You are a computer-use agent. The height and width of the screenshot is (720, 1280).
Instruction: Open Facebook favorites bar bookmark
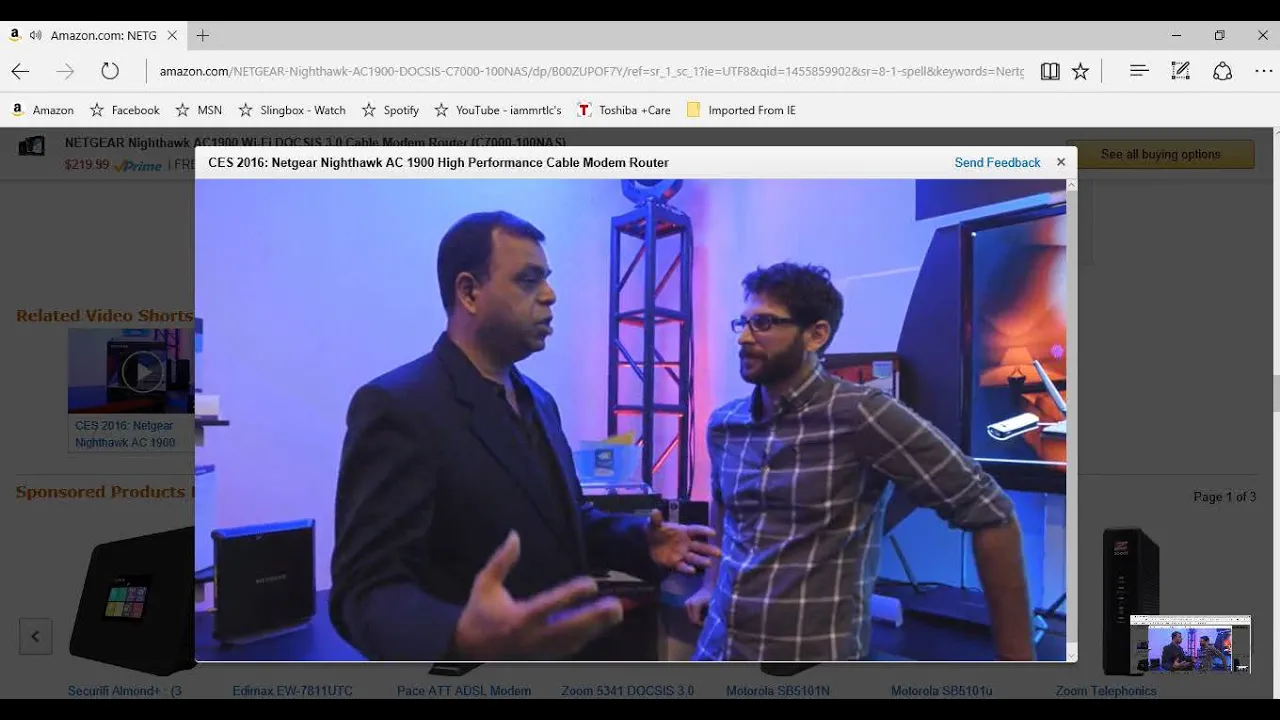point(125,110)
